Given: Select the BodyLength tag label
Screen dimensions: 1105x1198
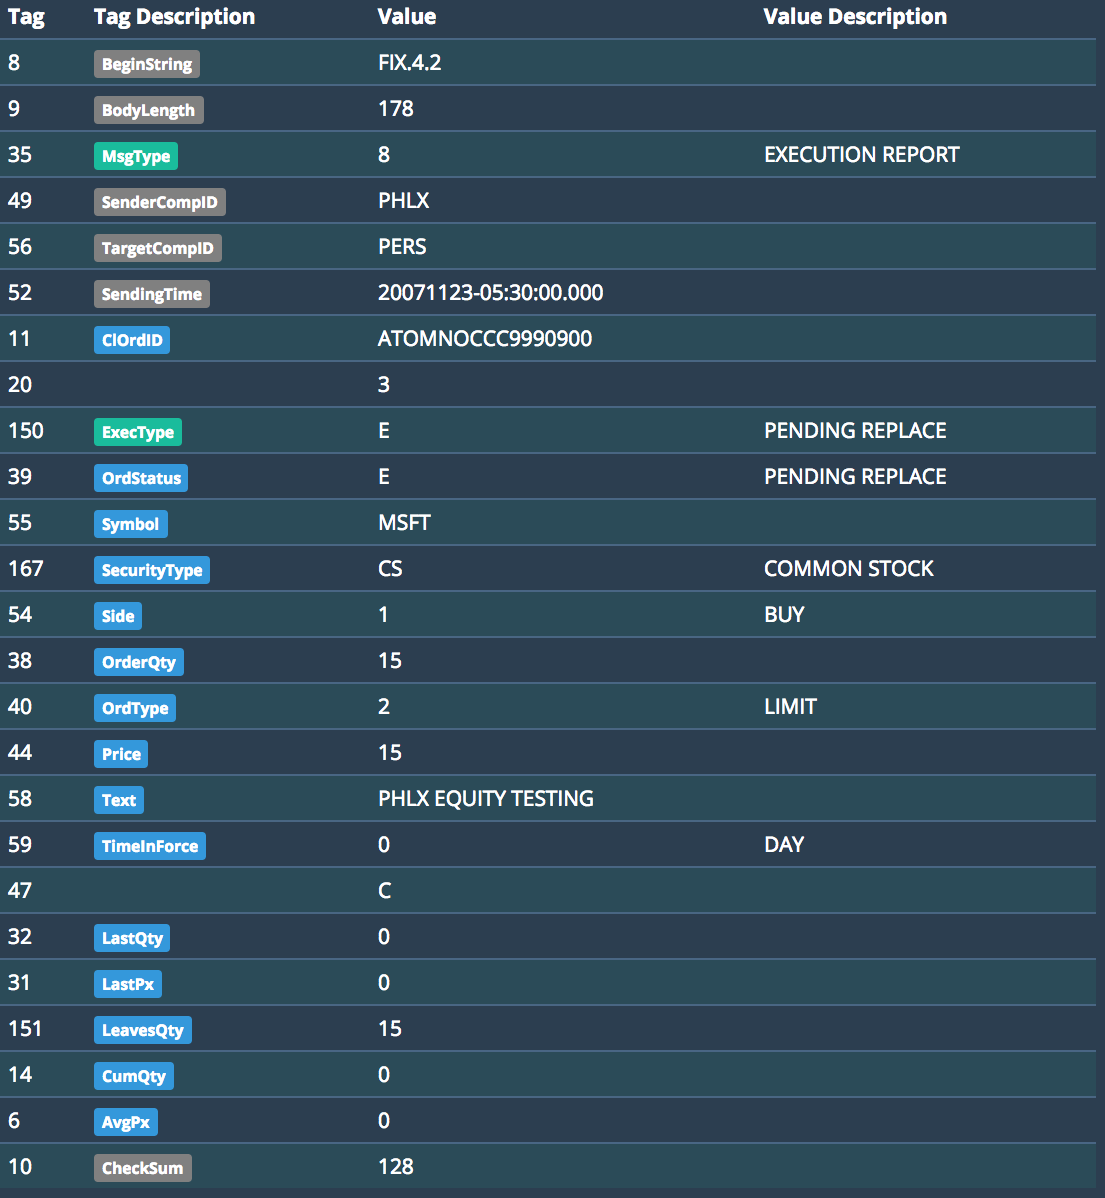Looking at the screenshot, I should click(148, 110).
